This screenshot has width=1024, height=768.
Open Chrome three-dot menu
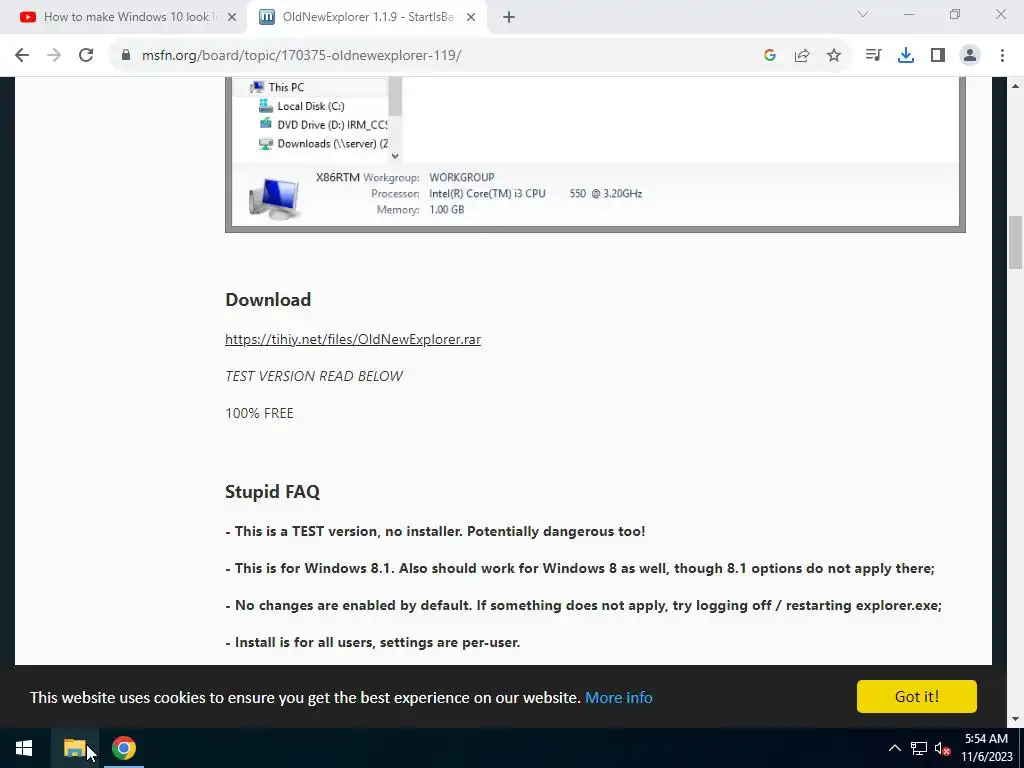pos(1002,56)
